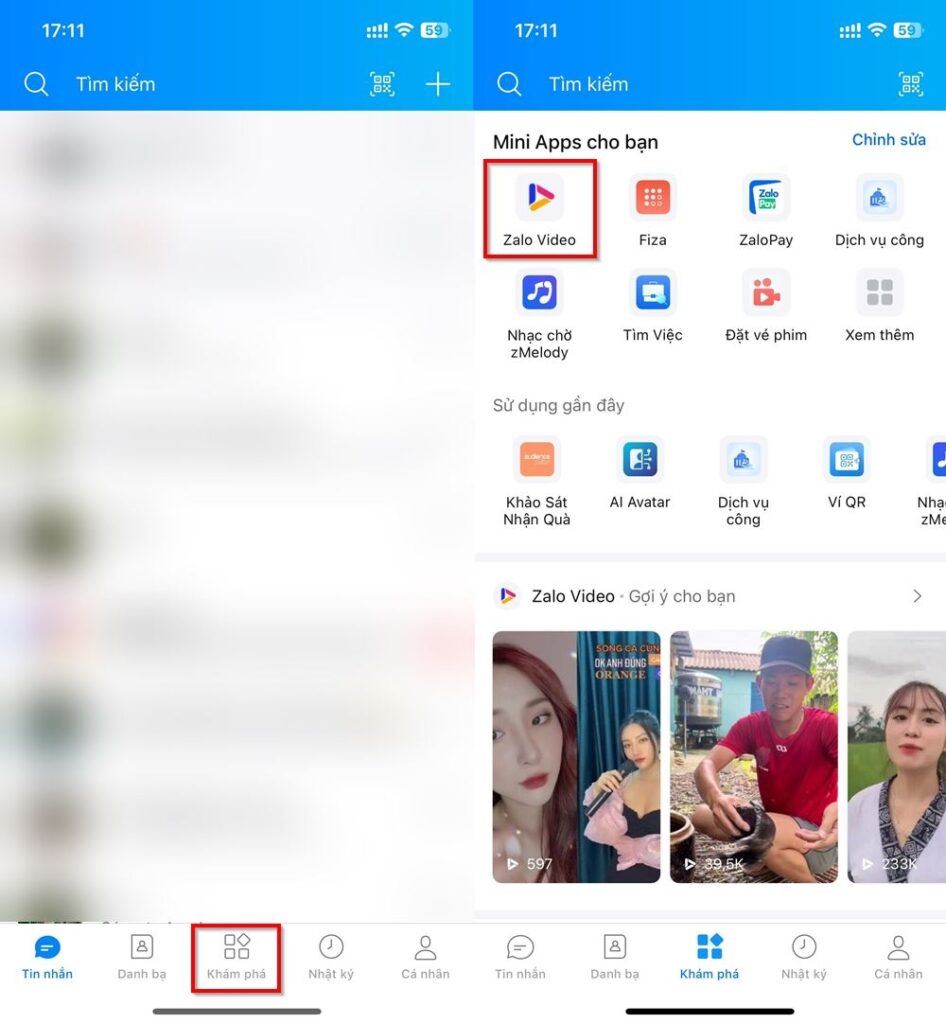Launch the Tìm Việc app
The image size is (946, 1024).
click(653, 292)
